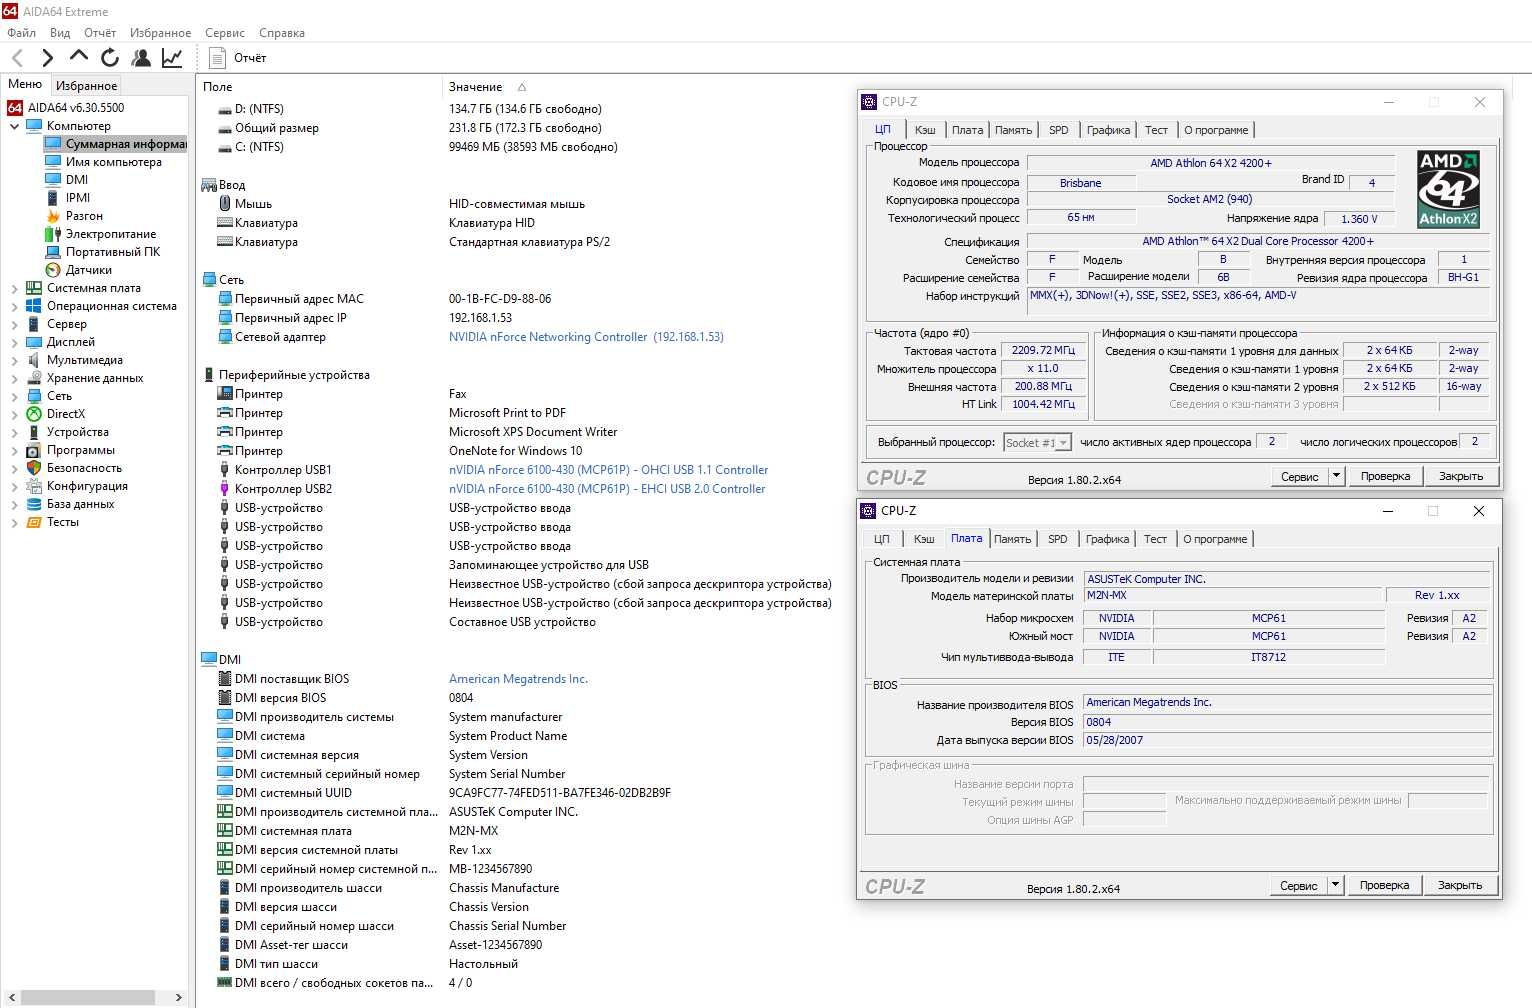Click the Значение column header

(476, 87)
